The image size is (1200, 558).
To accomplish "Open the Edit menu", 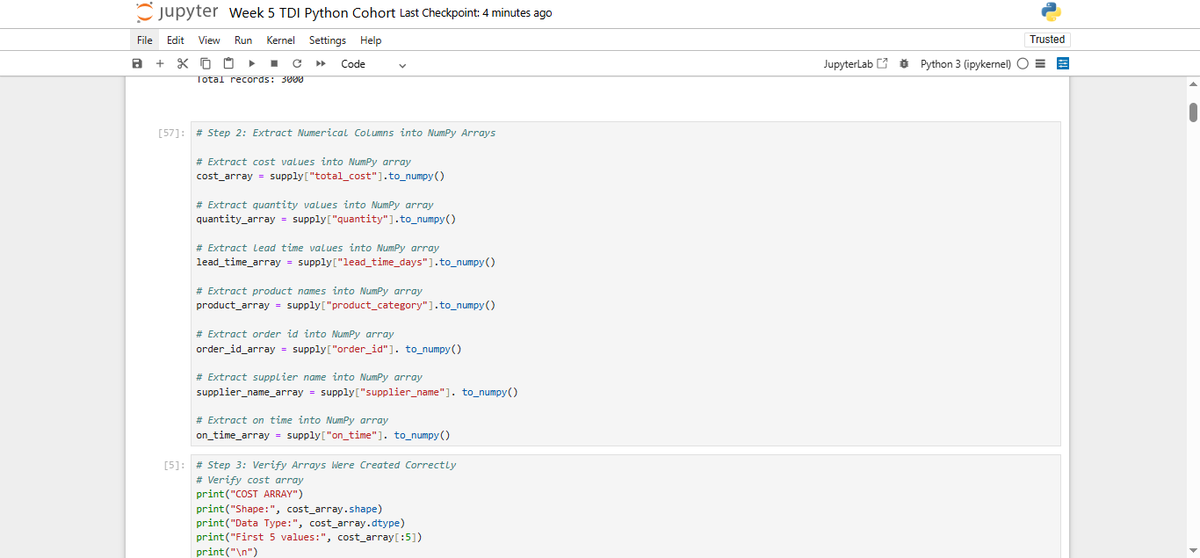I will pos(175,40).
